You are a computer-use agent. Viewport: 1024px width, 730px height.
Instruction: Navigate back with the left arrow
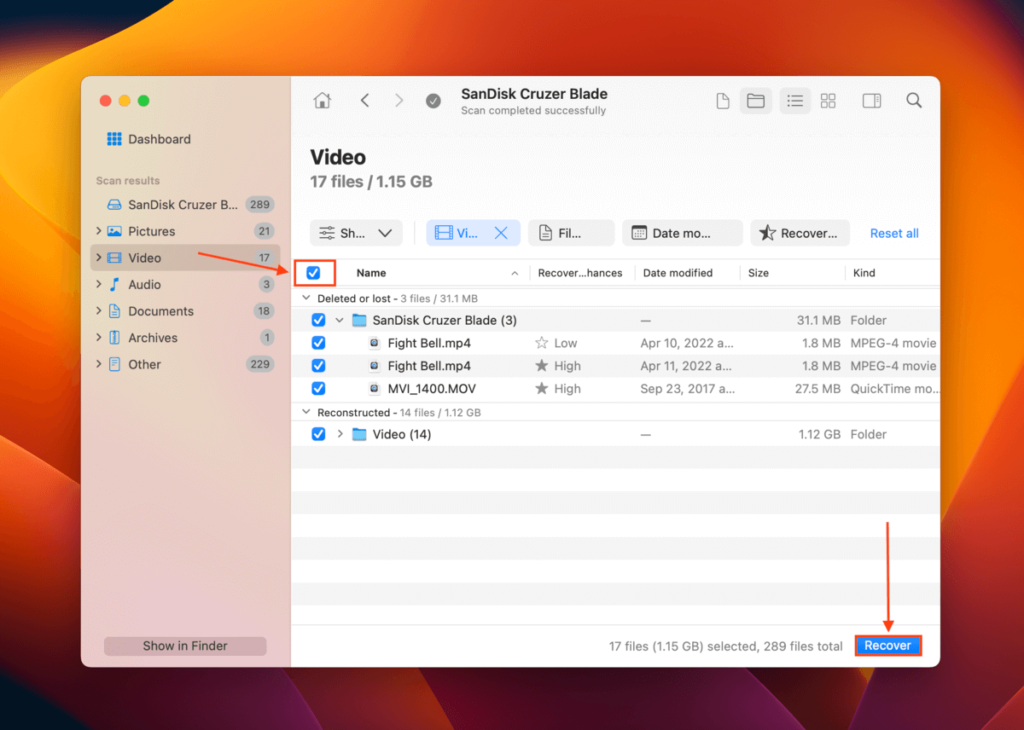(x=365, y=101)
